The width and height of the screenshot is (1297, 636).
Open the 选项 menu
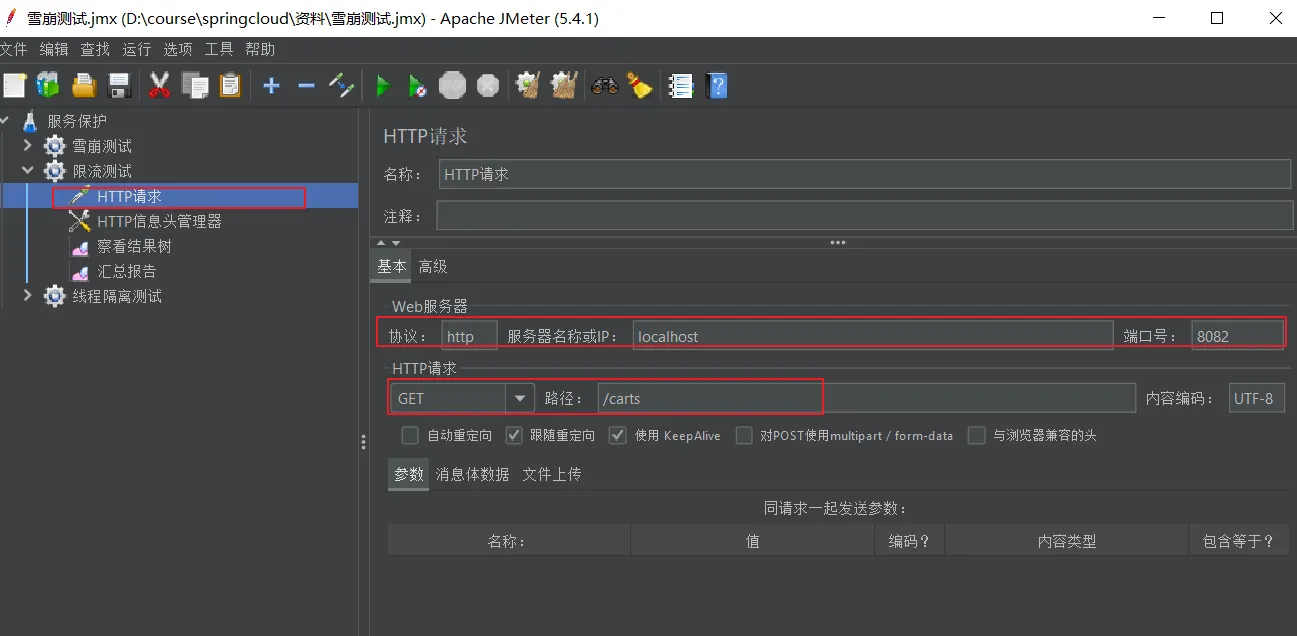(x=178, y=49)
